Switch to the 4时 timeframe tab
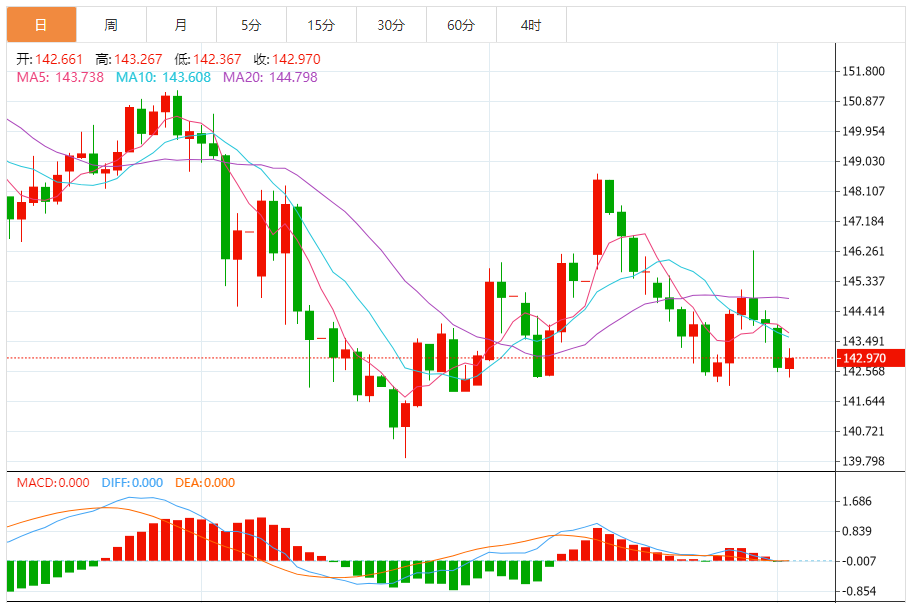The width and height of the screenshot is (910, 603). tap(531, 25)
